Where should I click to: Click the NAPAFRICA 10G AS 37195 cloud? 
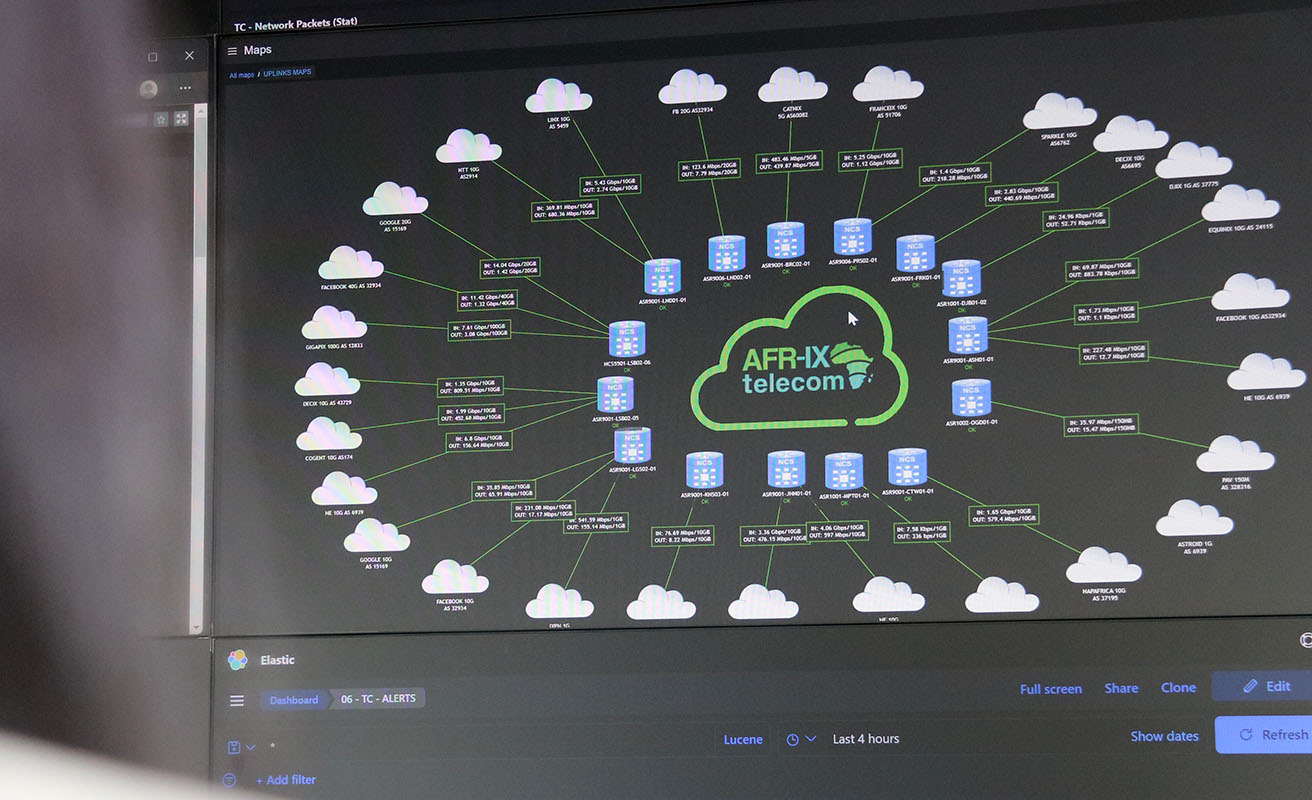coord(1103,565)
